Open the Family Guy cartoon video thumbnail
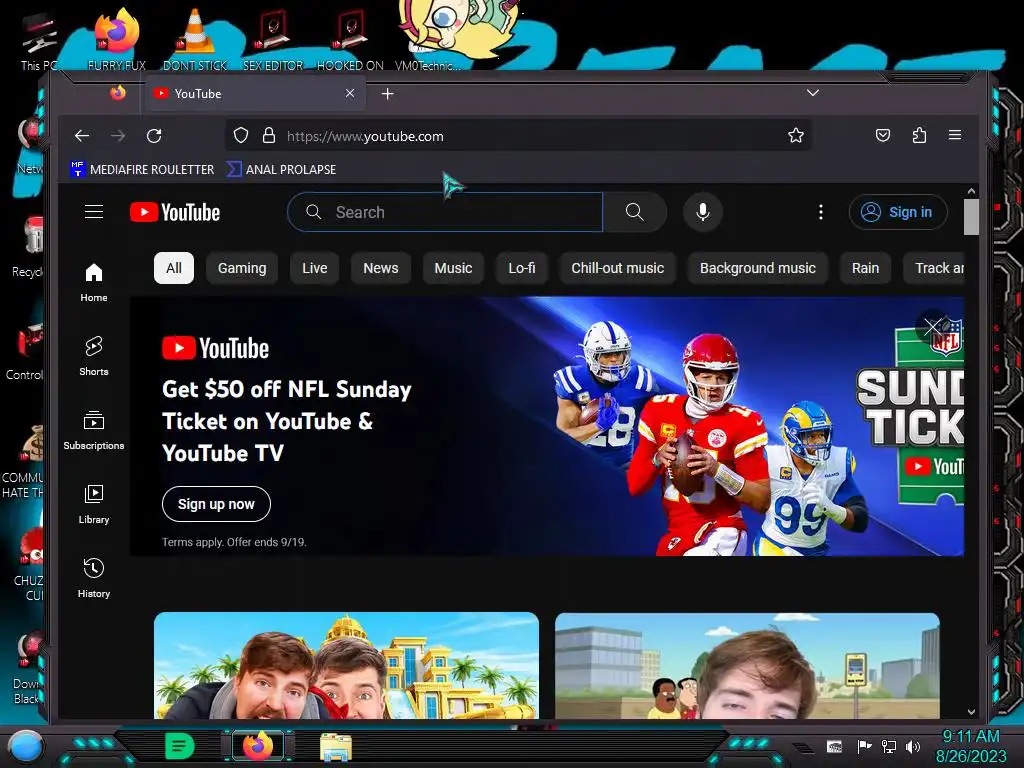Viewport: 1024px width, 768px height. click(747, 665)
